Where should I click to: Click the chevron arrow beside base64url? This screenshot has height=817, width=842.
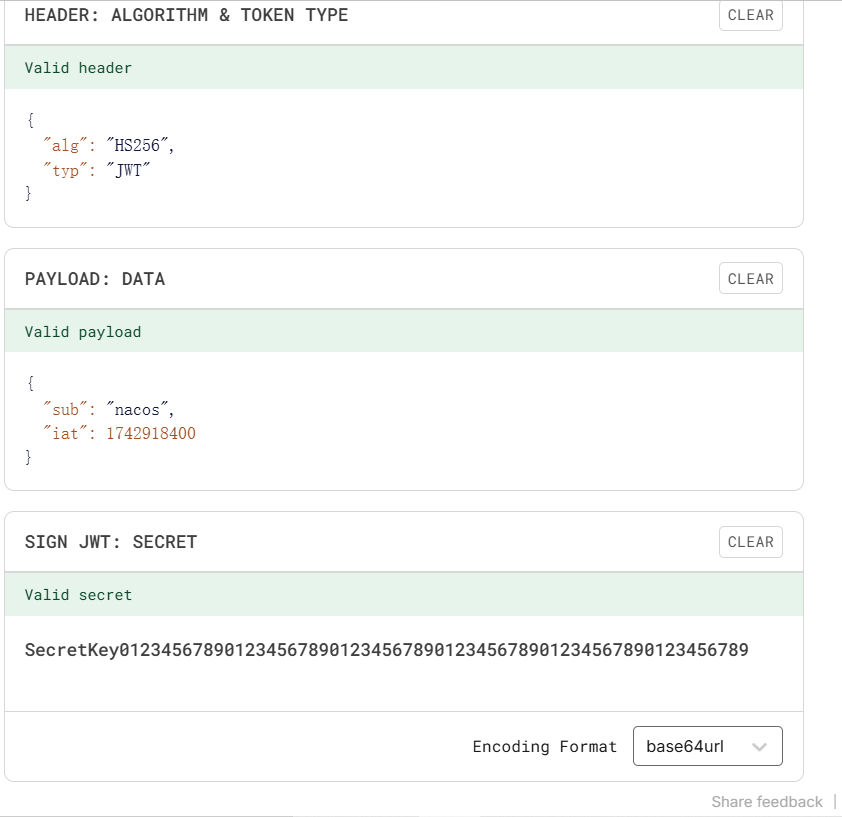point(759,747)
